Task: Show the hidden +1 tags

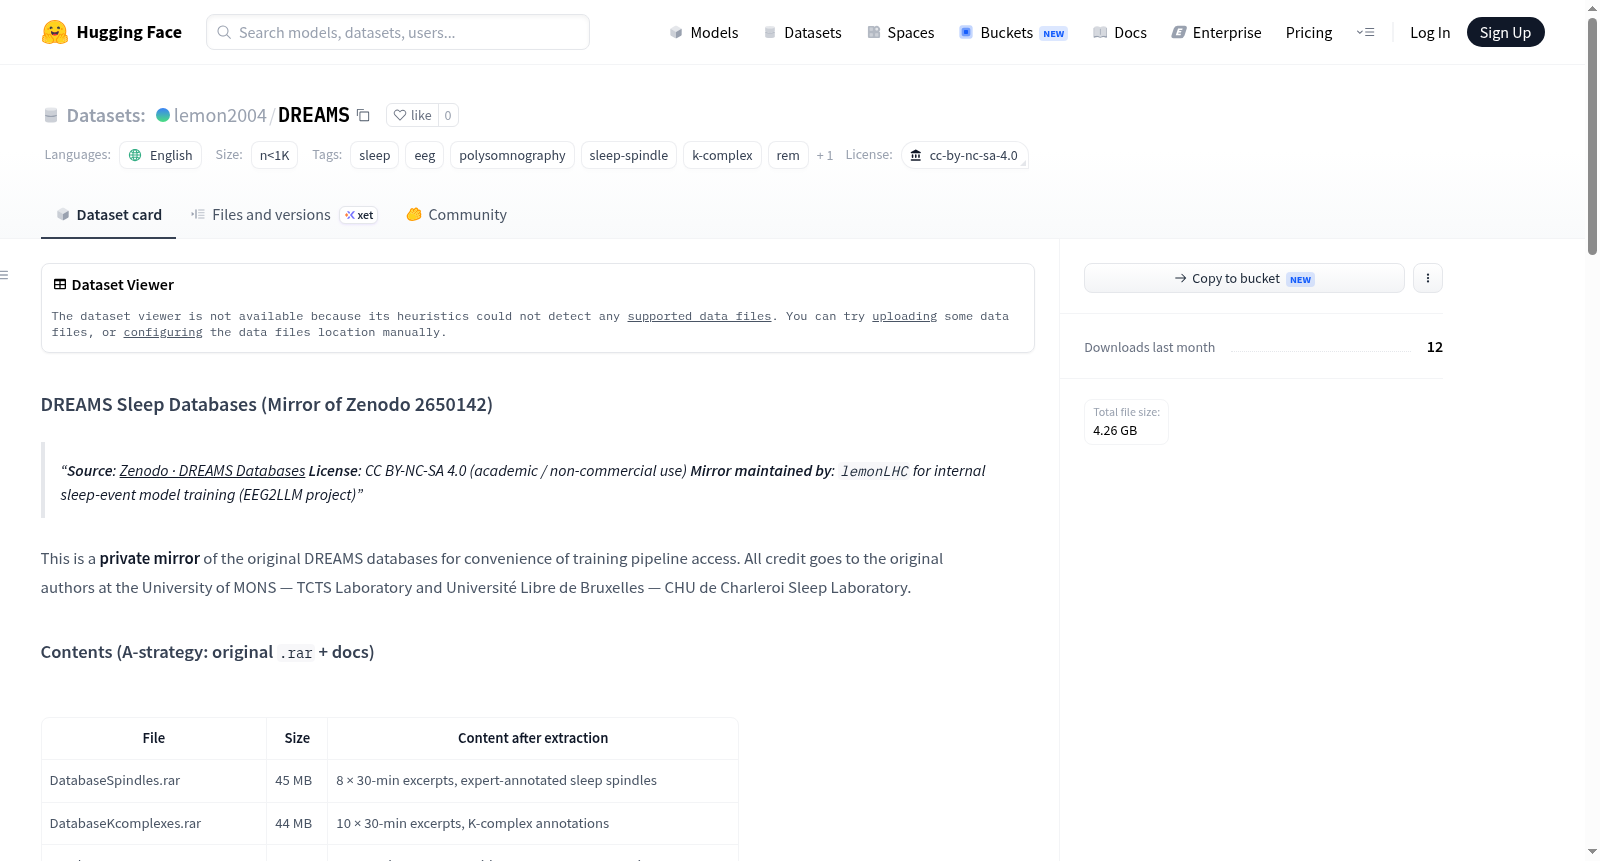Action: coord(825,155)
